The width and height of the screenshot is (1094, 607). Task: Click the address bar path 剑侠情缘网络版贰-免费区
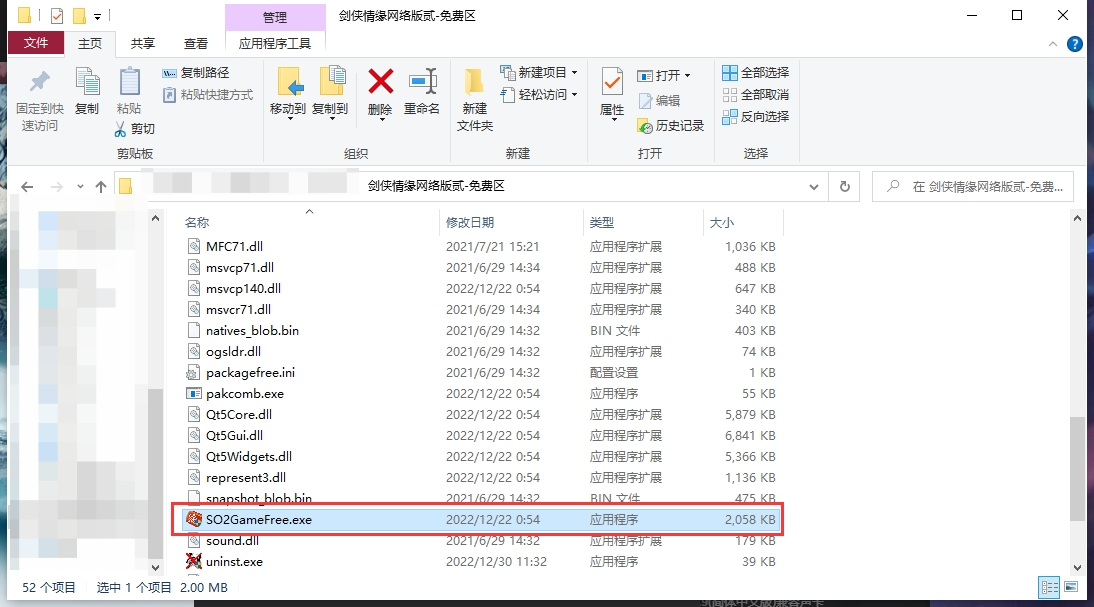pyautogui.click(x=436, y=186)
